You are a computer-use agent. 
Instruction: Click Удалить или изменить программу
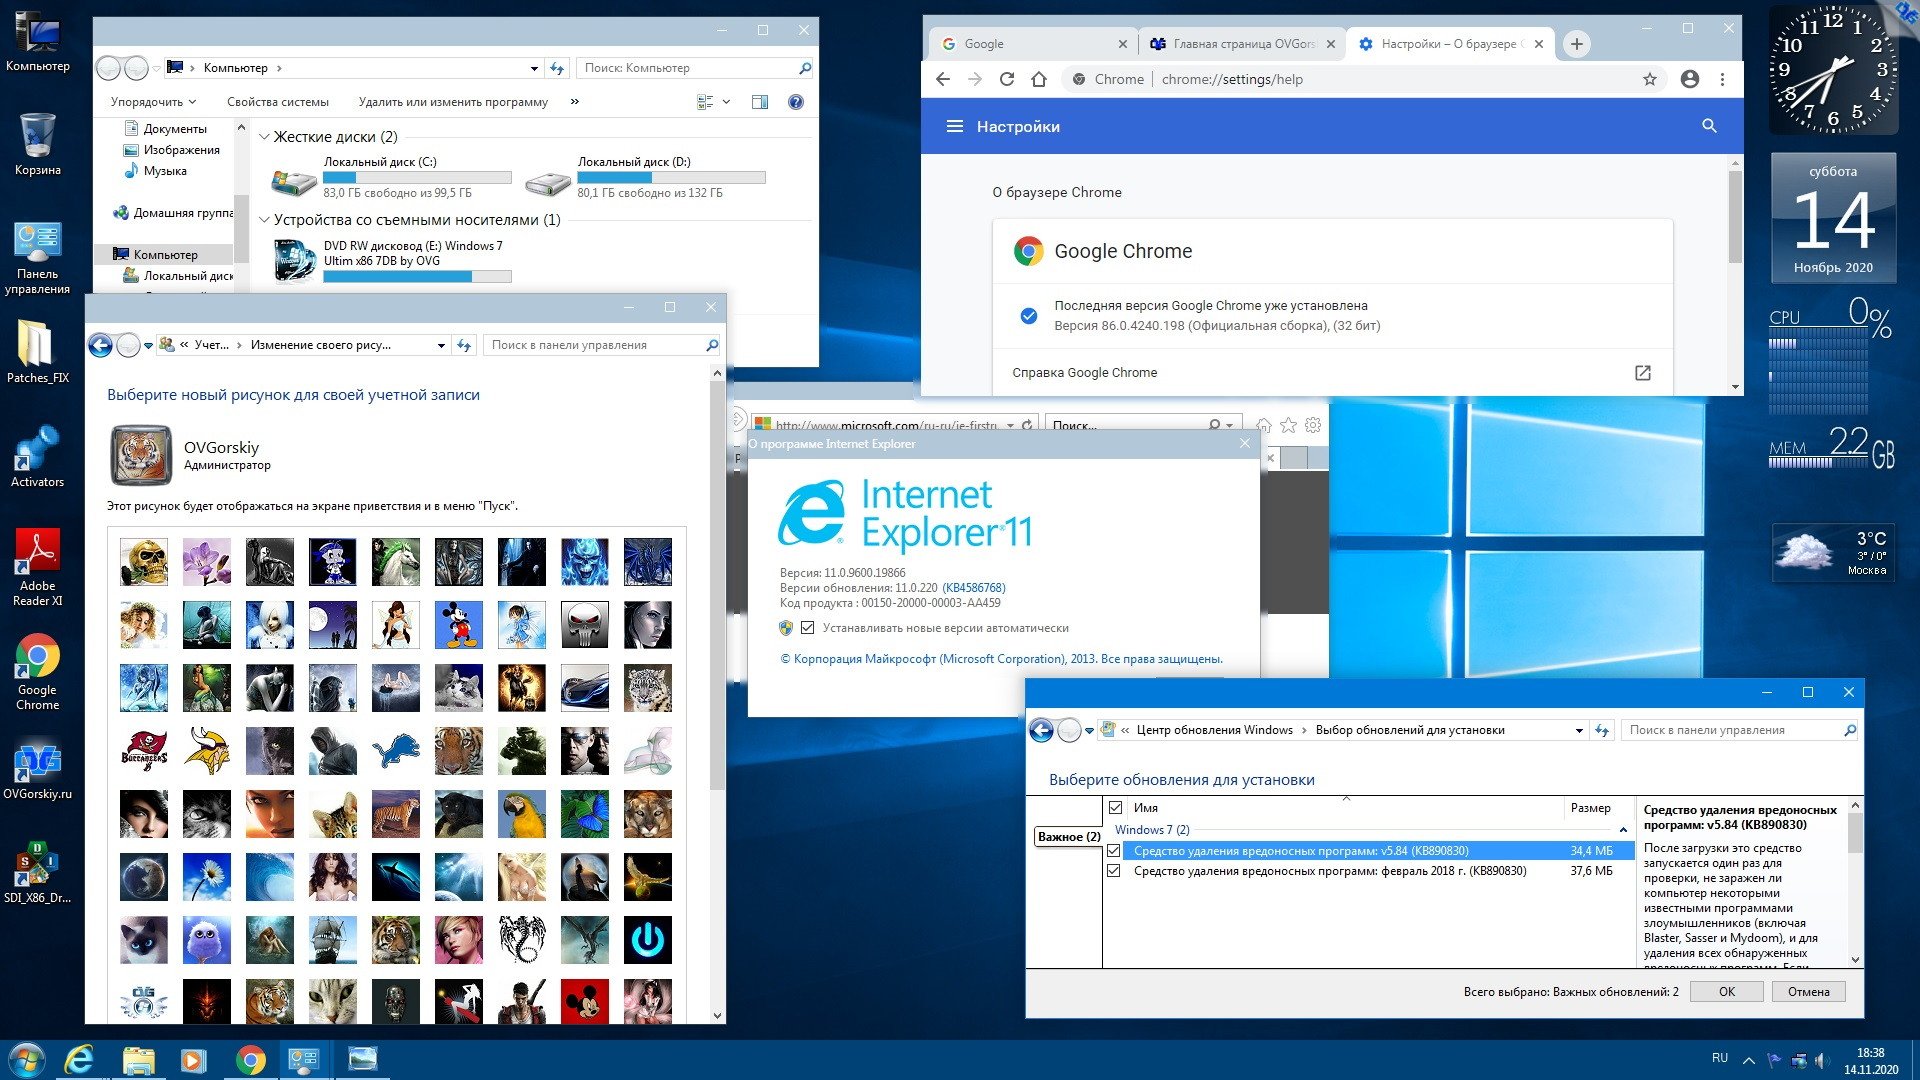pyautogui.click(x=453, y=102)
